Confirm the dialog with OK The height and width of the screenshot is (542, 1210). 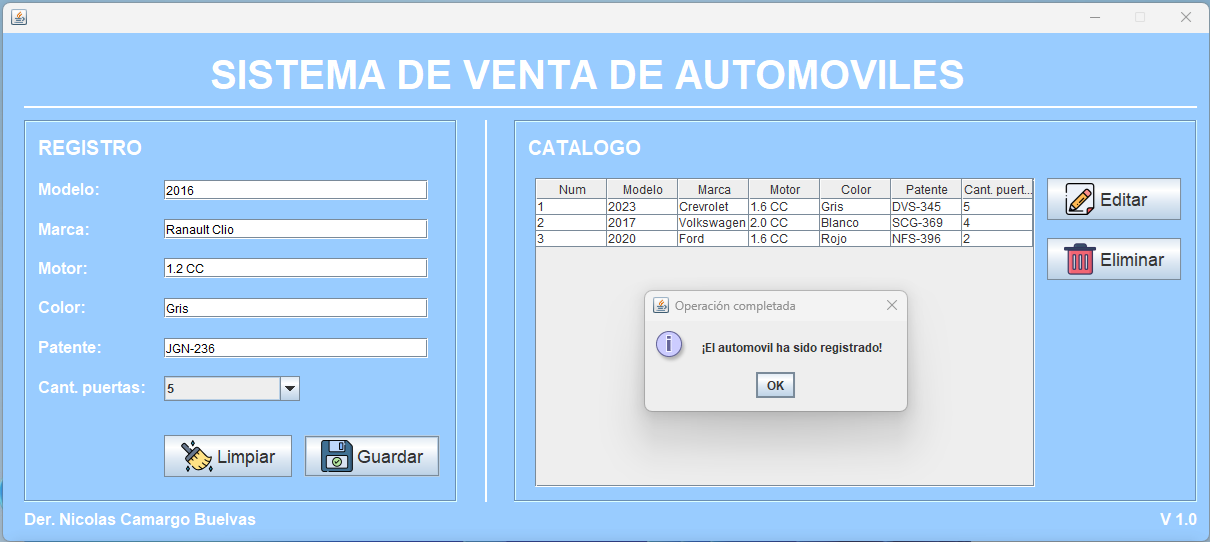775,385
